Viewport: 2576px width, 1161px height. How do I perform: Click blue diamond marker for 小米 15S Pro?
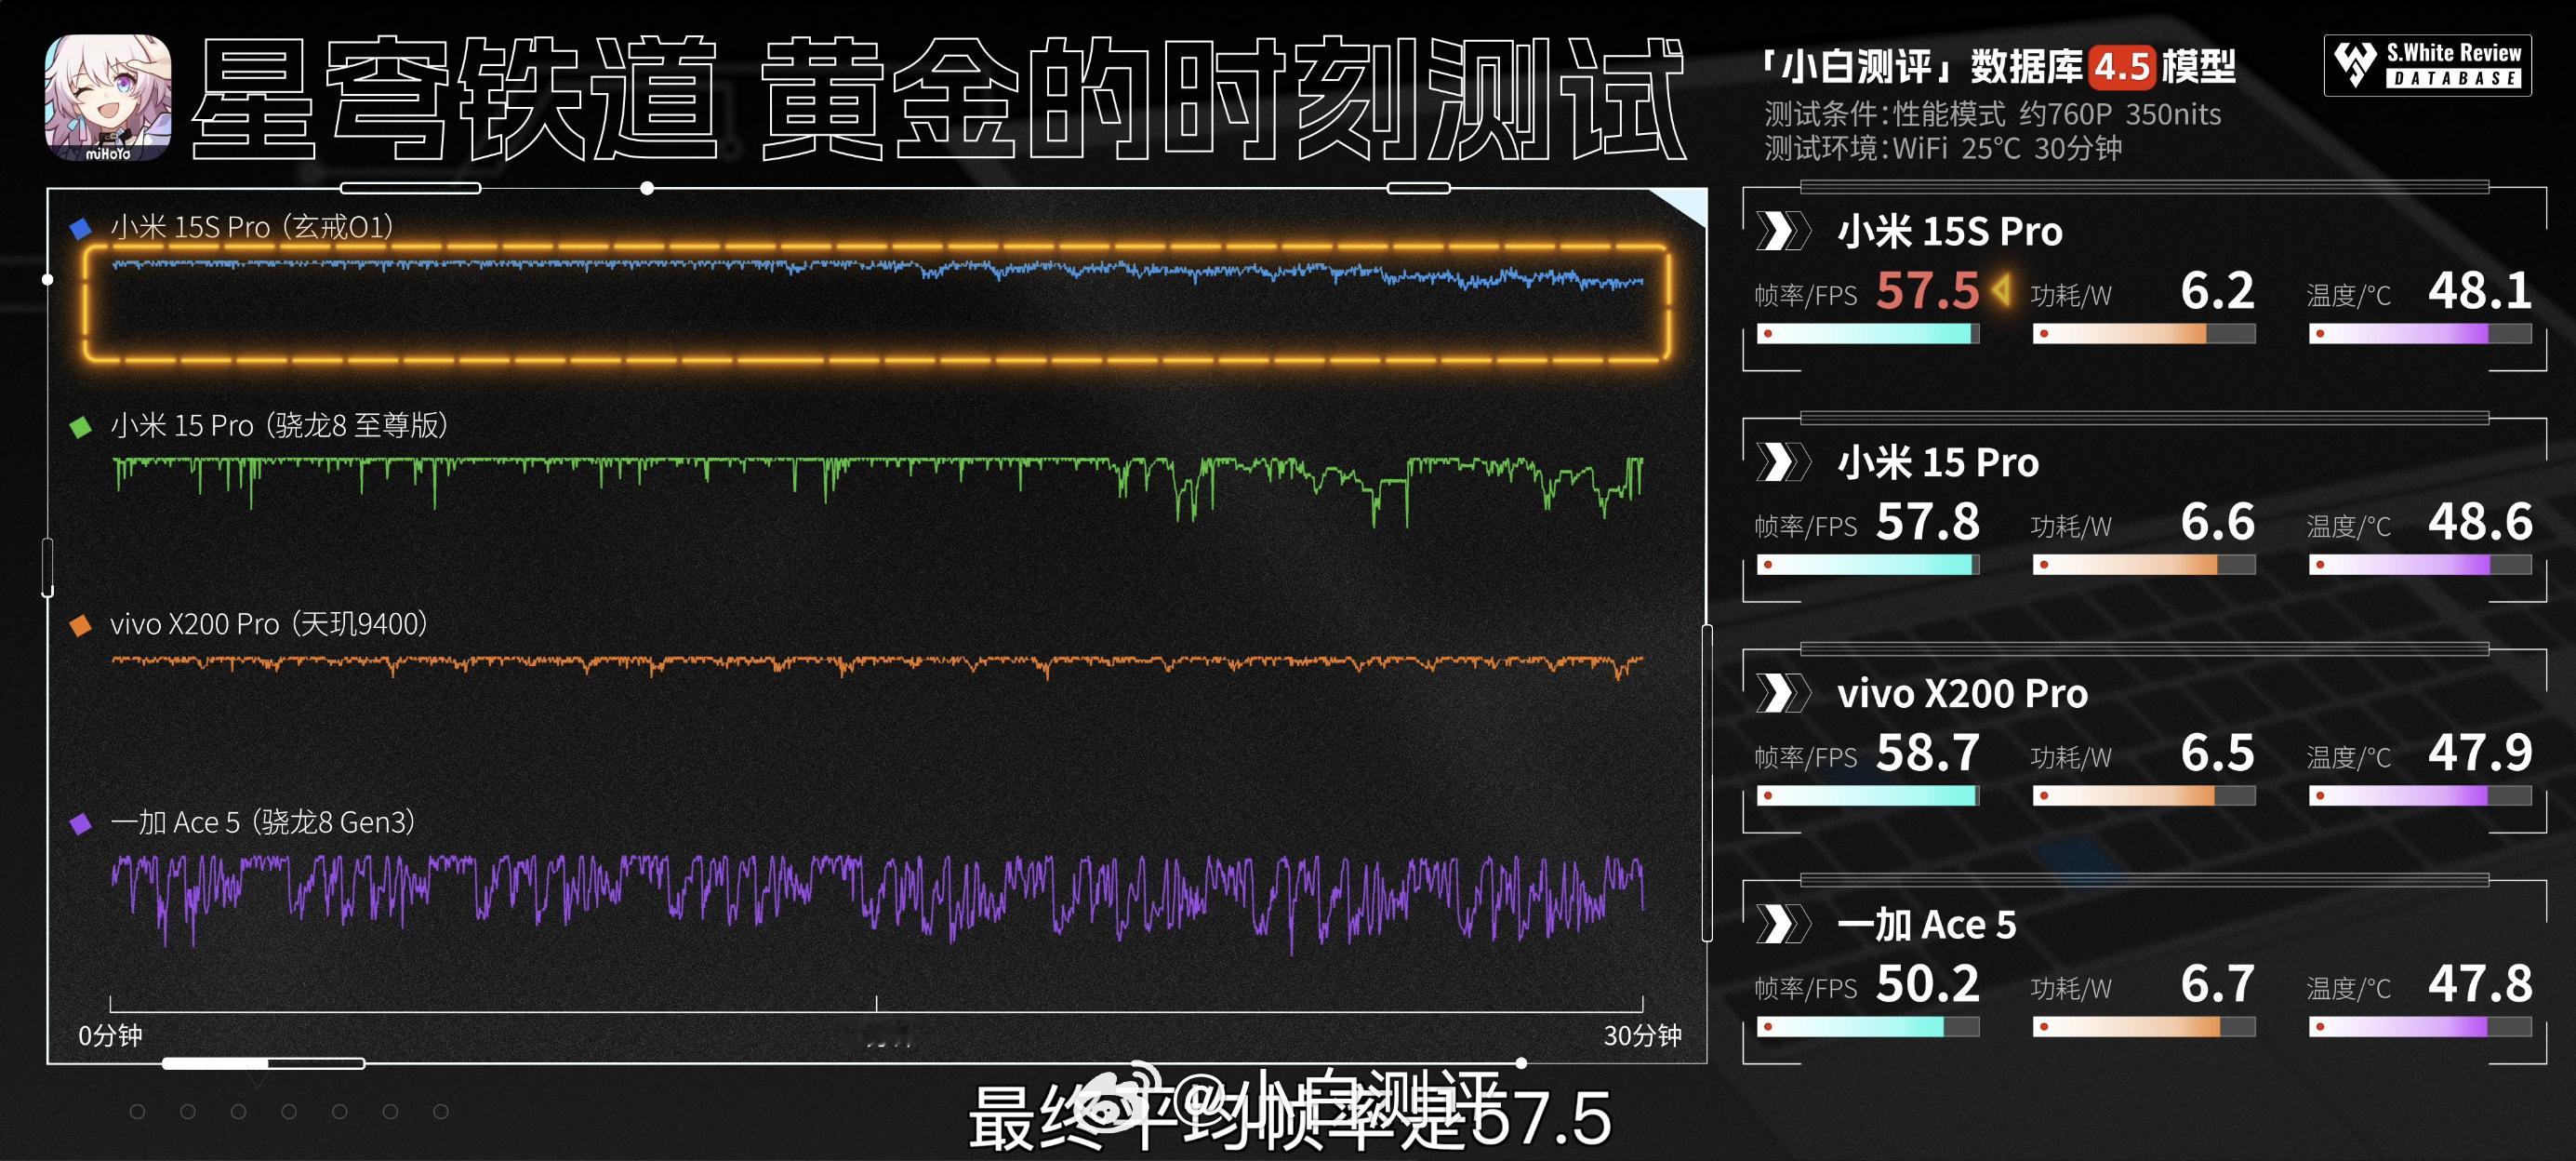click(80, 229)
